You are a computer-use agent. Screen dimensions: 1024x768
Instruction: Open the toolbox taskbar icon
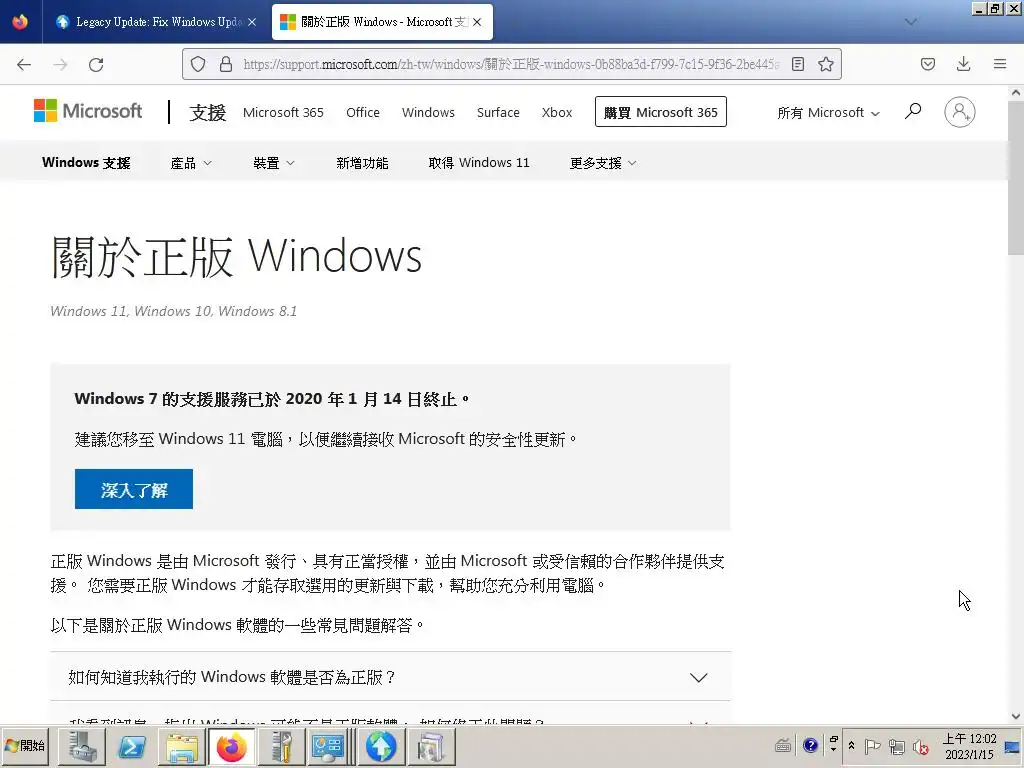[x=281, y=746]
